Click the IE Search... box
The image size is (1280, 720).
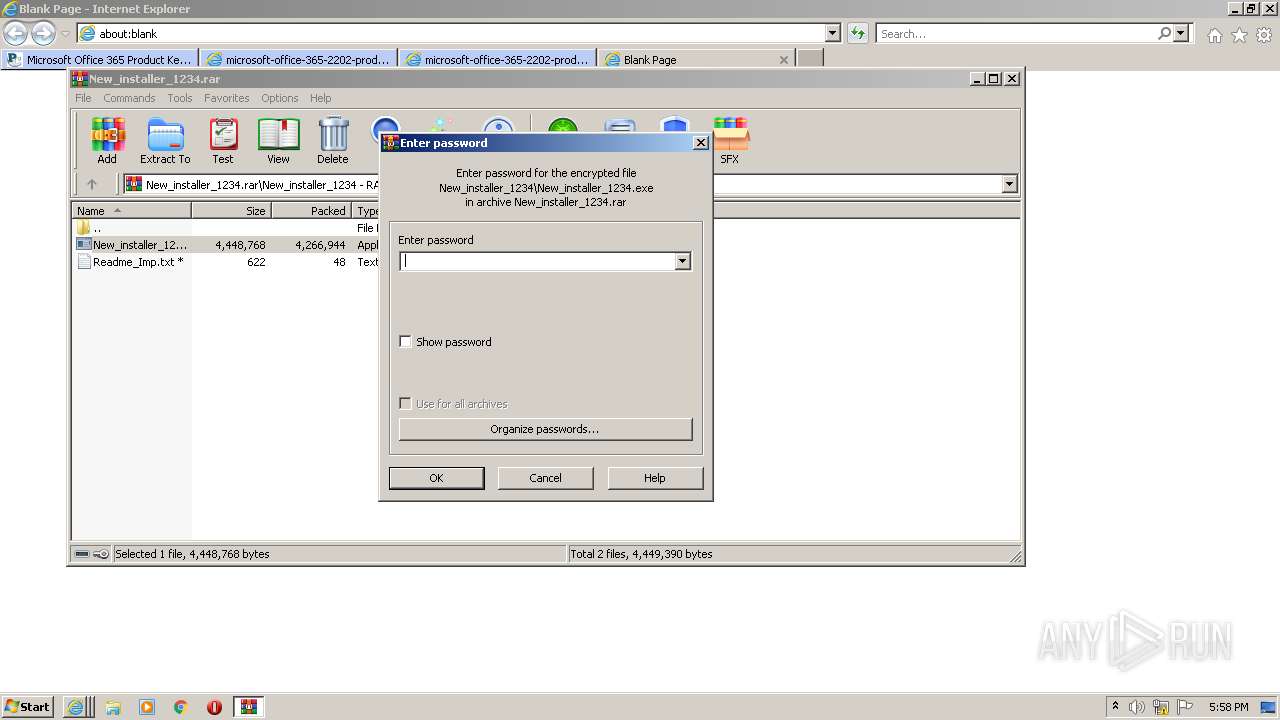tap(1015, 34)
